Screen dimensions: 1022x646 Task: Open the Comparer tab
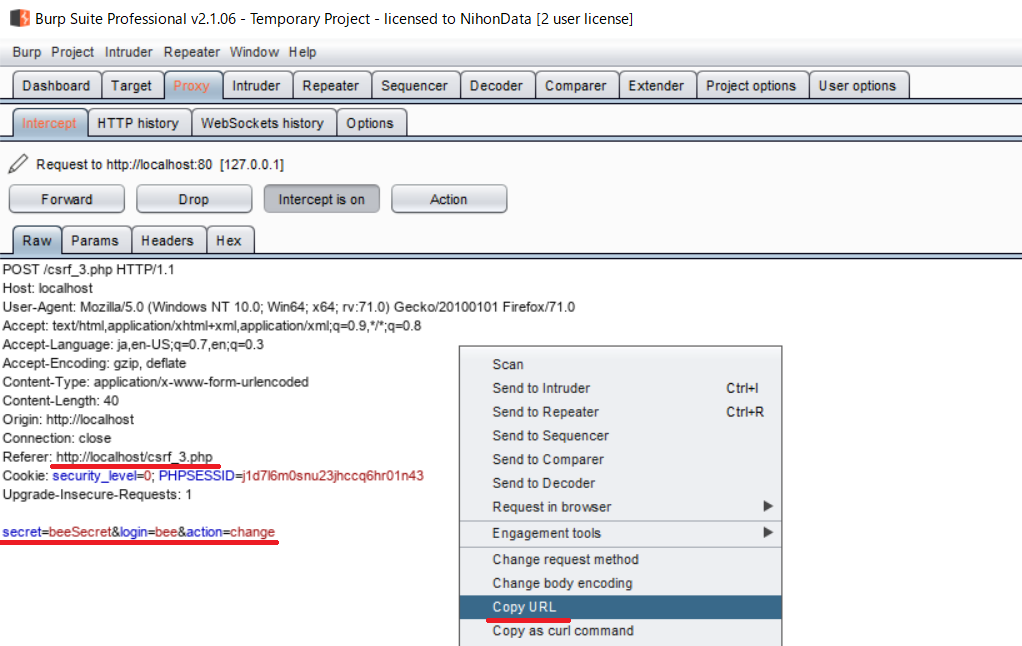[576, 85]
